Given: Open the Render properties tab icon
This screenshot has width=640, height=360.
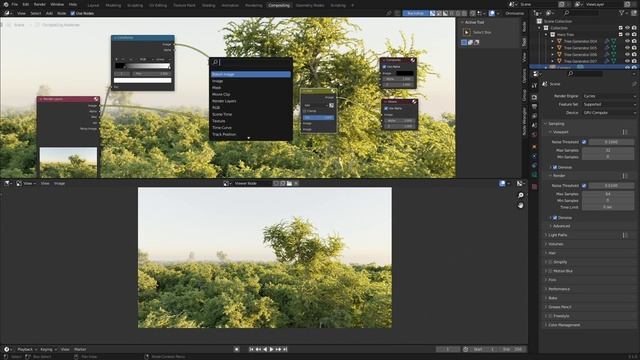Looking at the screenshot, I should tap(534, 97).
